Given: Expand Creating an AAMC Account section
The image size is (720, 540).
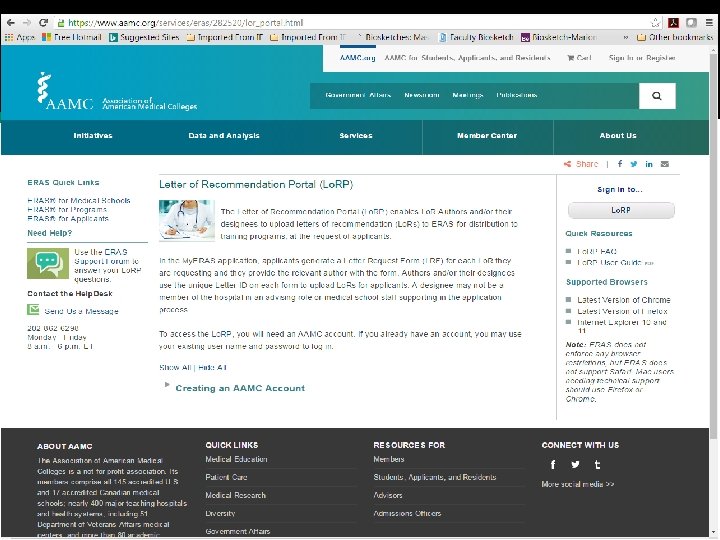Looking at the screenshot, I should point(240,388).
